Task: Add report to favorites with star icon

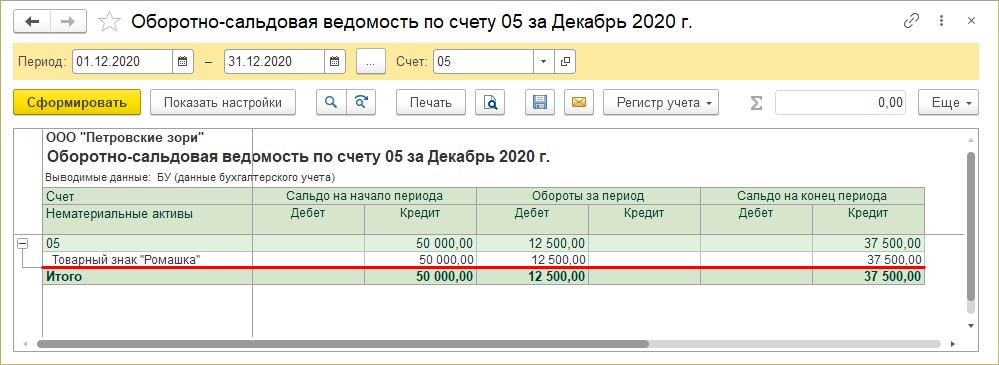Action: tap(109, 22)
